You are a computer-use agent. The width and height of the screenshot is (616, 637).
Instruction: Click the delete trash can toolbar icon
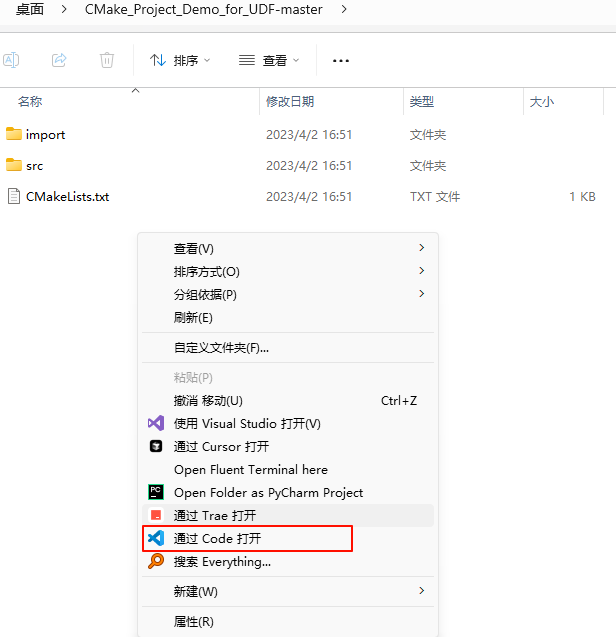107,61
